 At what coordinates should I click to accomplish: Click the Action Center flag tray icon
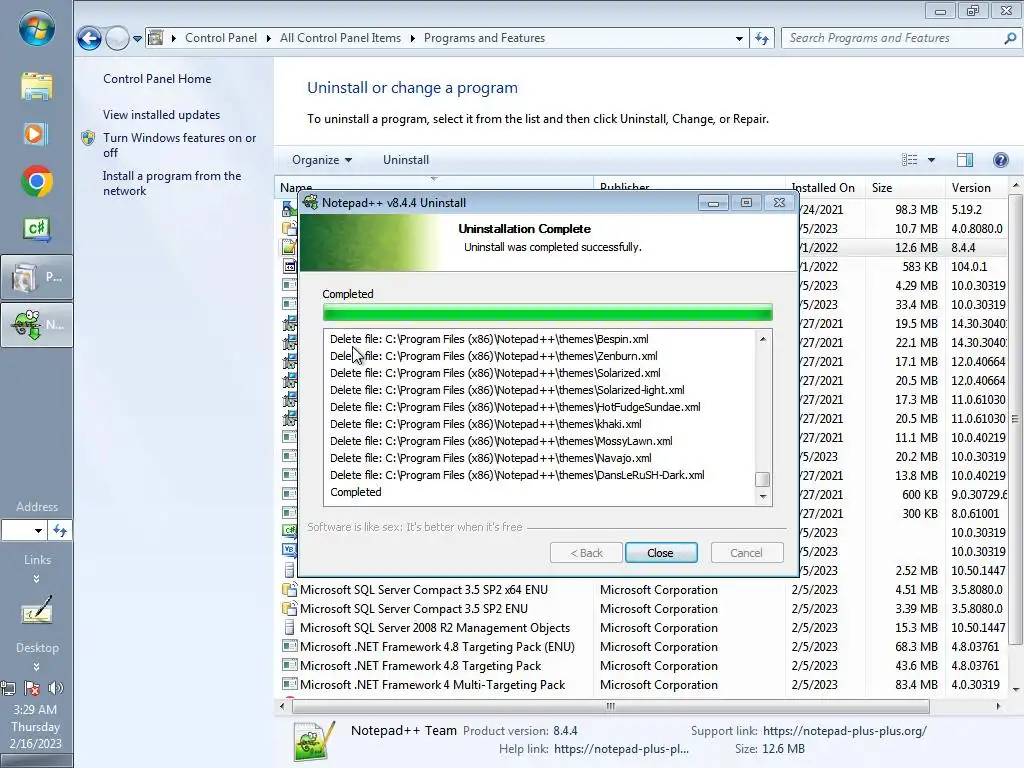(x=32, y=688)
